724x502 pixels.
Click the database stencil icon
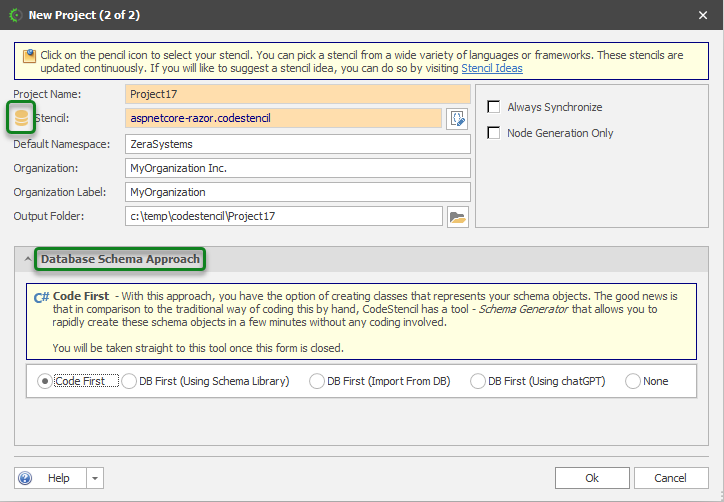click(x=21, y=119)
